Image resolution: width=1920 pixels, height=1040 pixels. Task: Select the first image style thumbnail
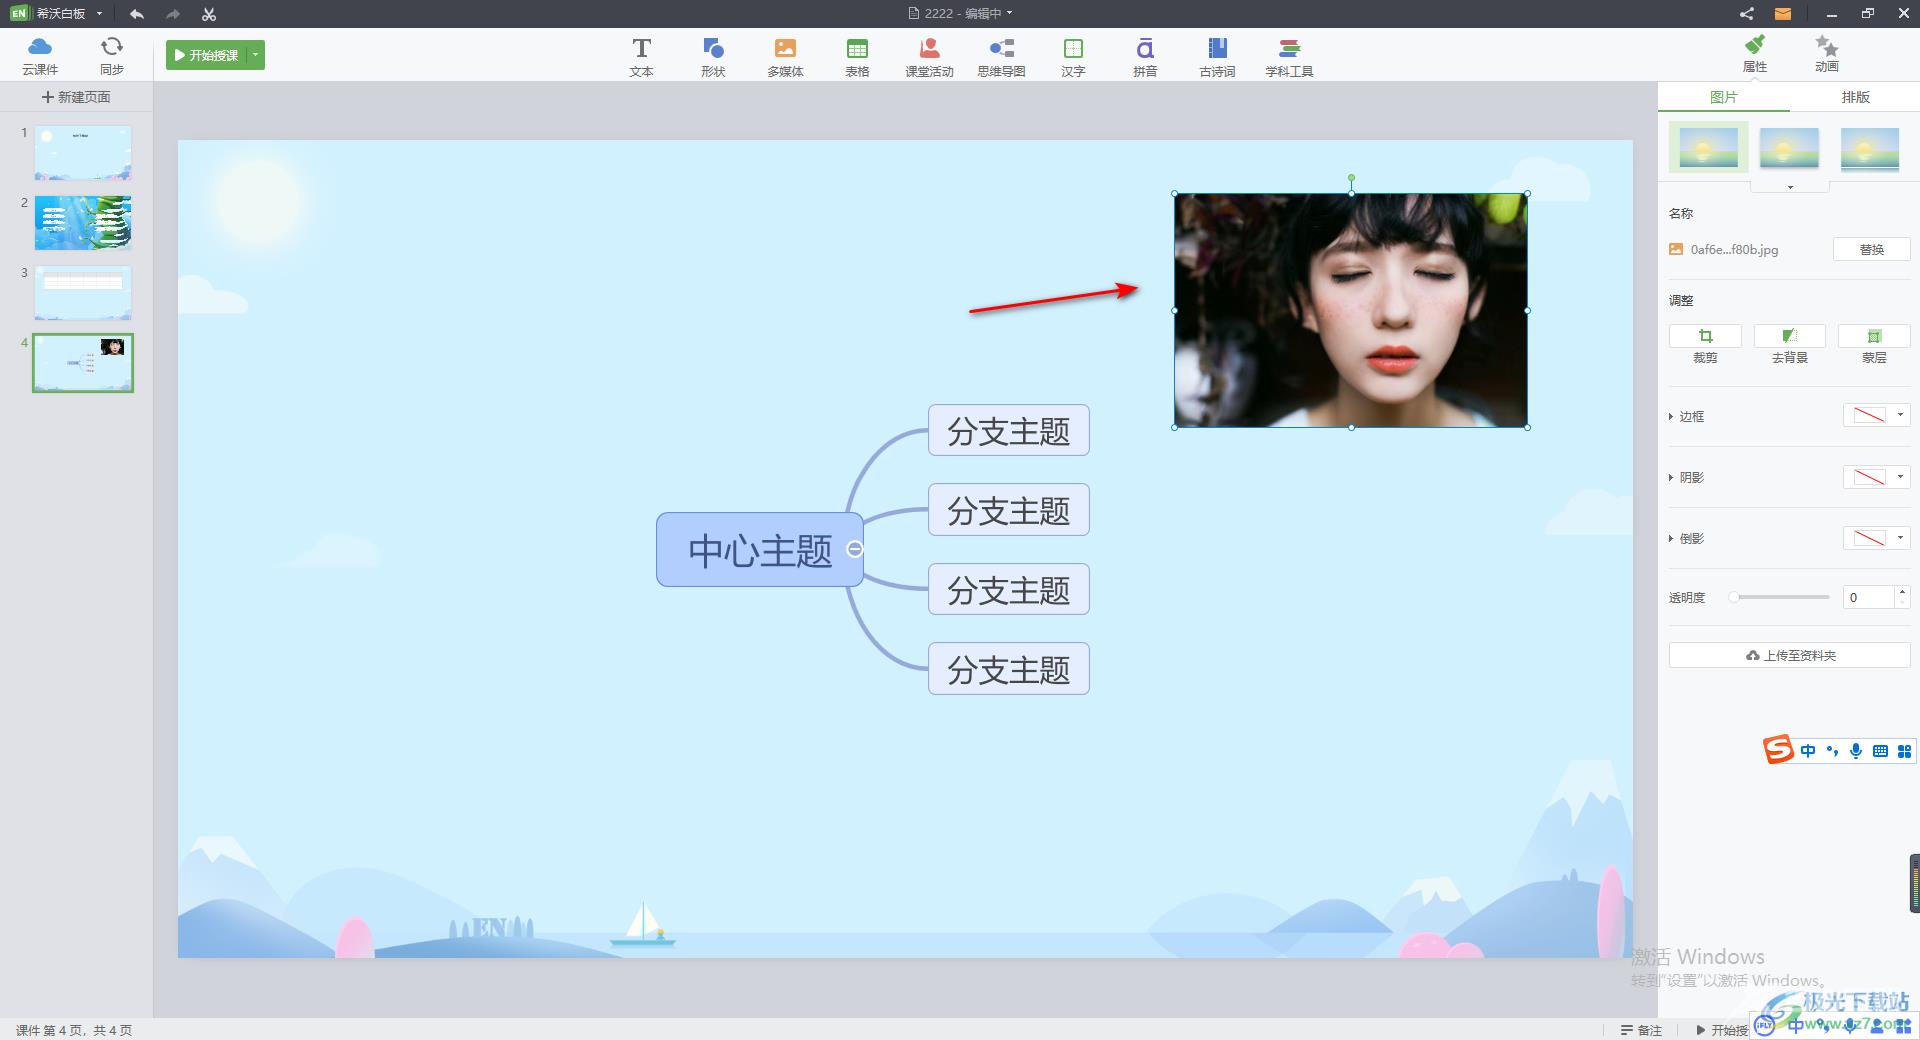point(1709,148)
